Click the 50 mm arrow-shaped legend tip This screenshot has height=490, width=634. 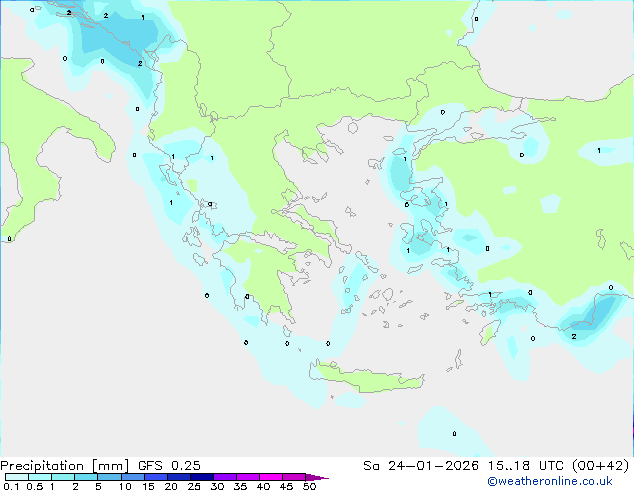(317, 477)
